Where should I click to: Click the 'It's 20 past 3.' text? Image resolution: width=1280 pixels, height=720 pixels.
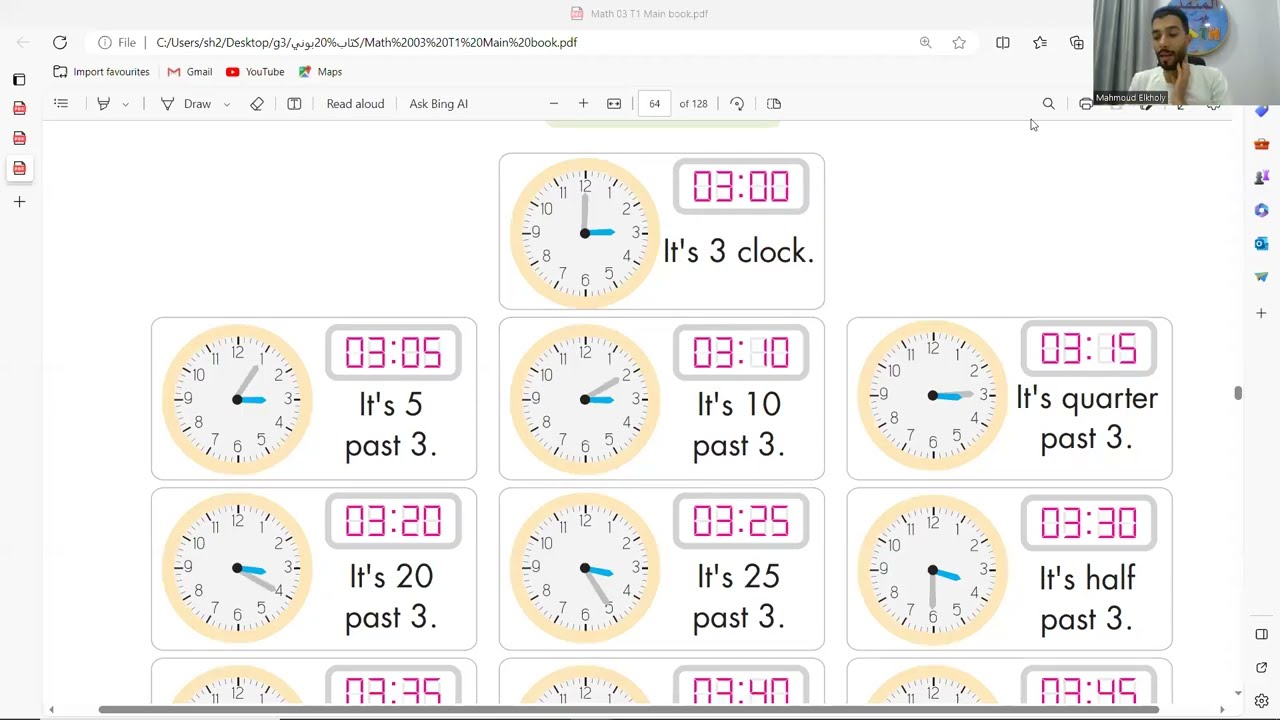[x=391, y=596]
